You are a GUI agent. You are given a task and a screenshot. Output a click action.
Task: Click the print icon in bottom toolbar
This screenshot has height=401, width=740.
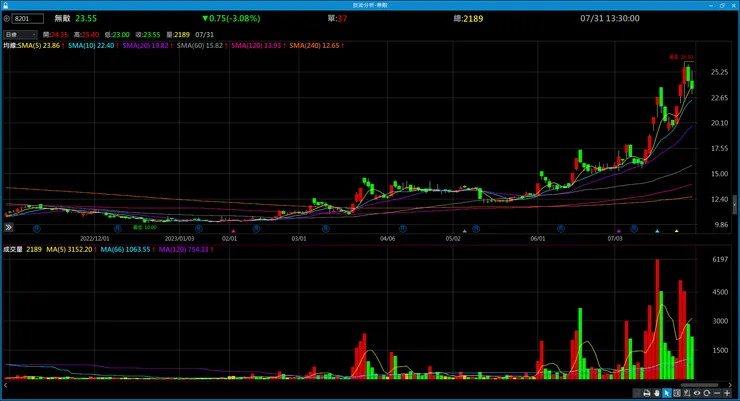[x=647, y=393]
